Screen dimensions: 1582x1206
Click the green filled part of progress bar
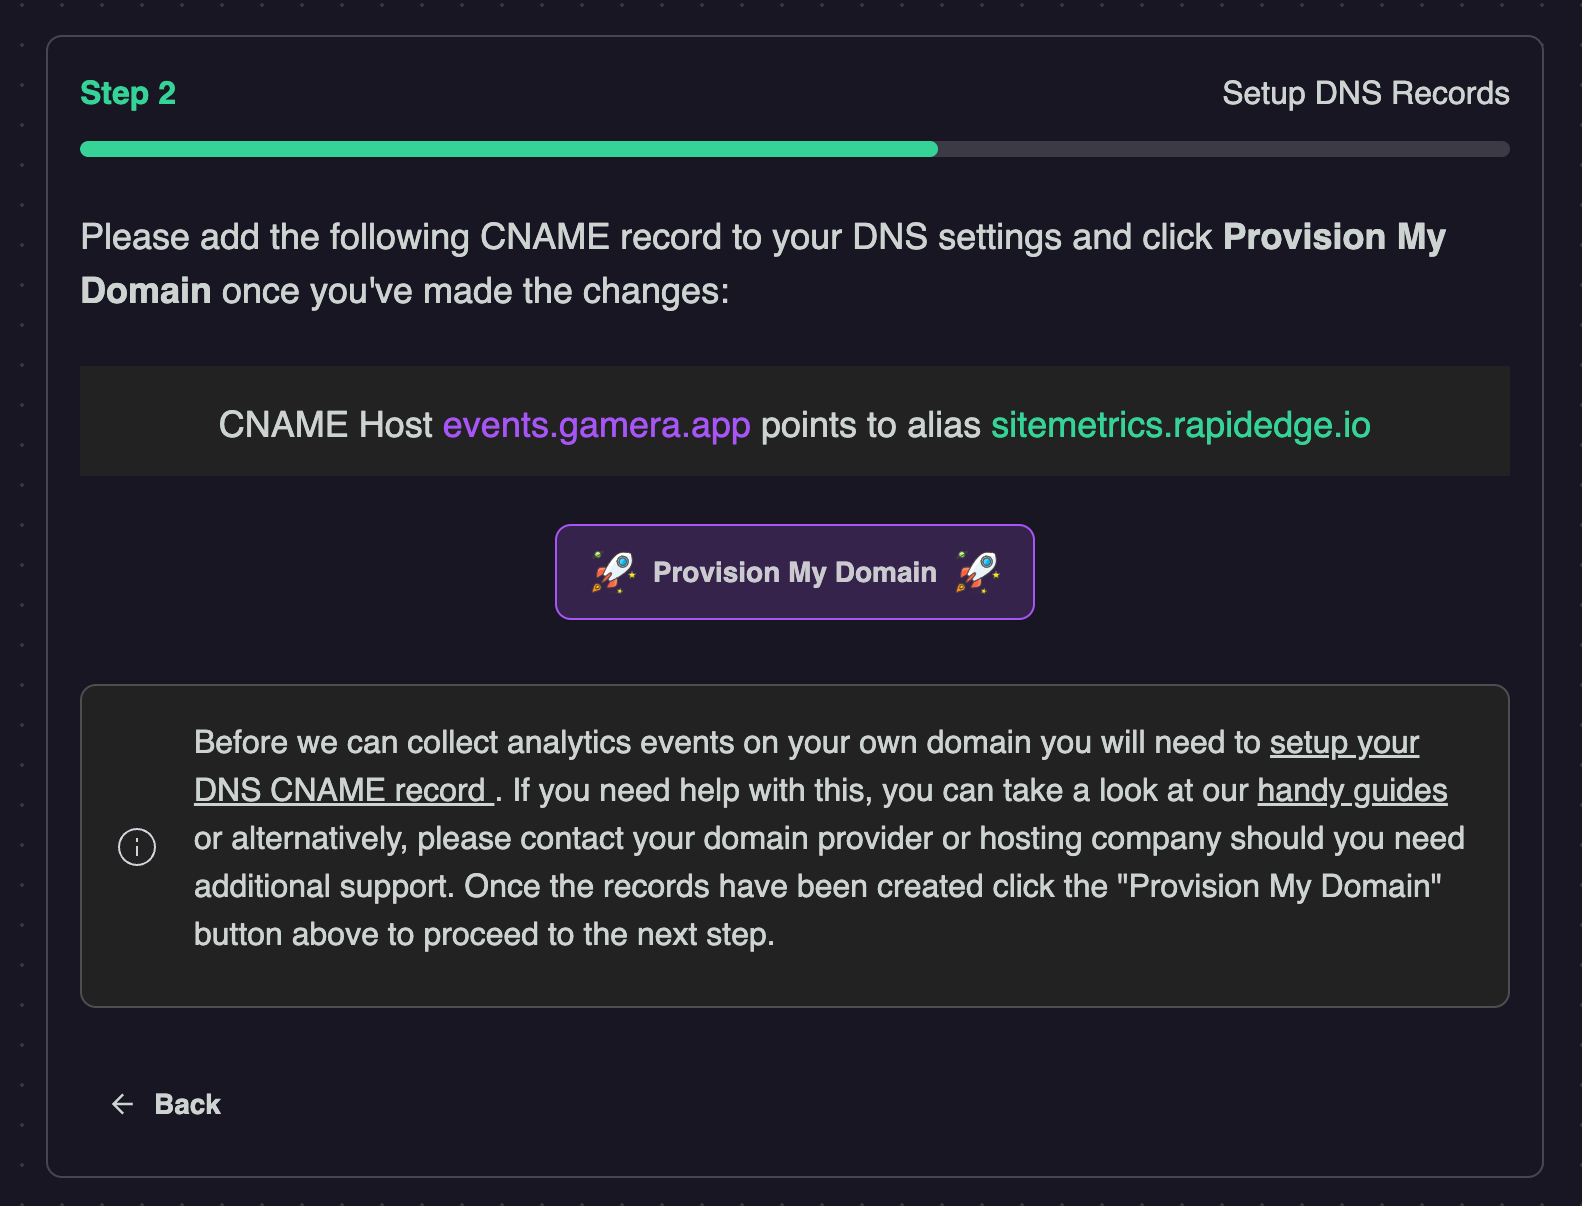508,149
